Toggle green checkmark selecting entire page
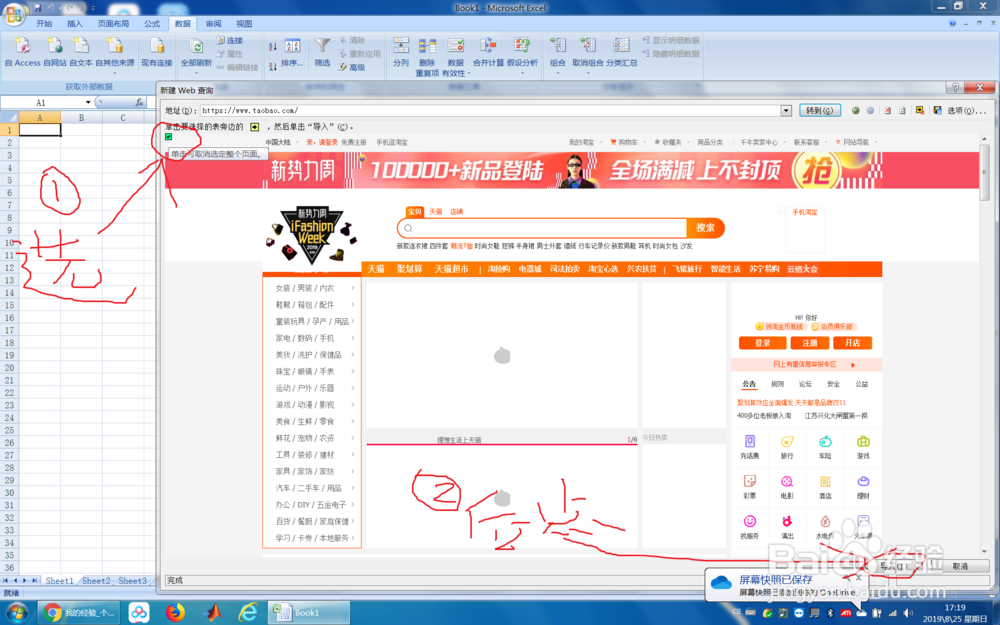Viewport: 1000px width, 625px height. [168, 136]
